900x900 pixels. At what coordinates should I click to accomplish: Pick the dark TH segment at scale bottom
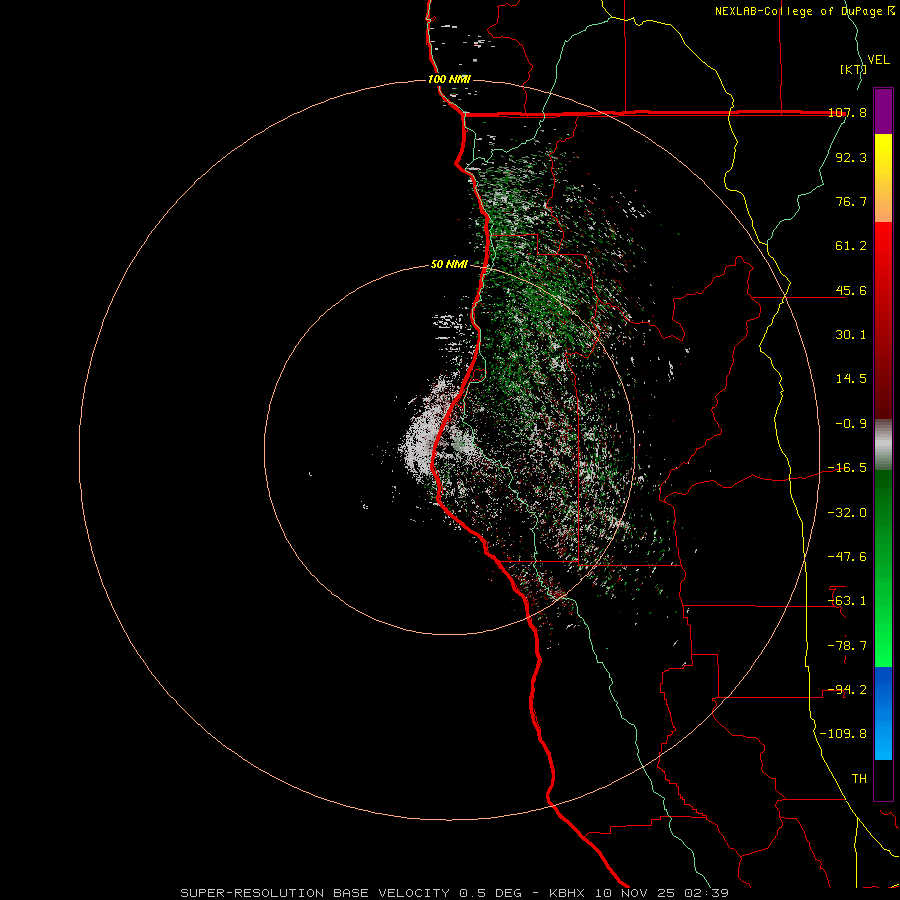[883, 780]
